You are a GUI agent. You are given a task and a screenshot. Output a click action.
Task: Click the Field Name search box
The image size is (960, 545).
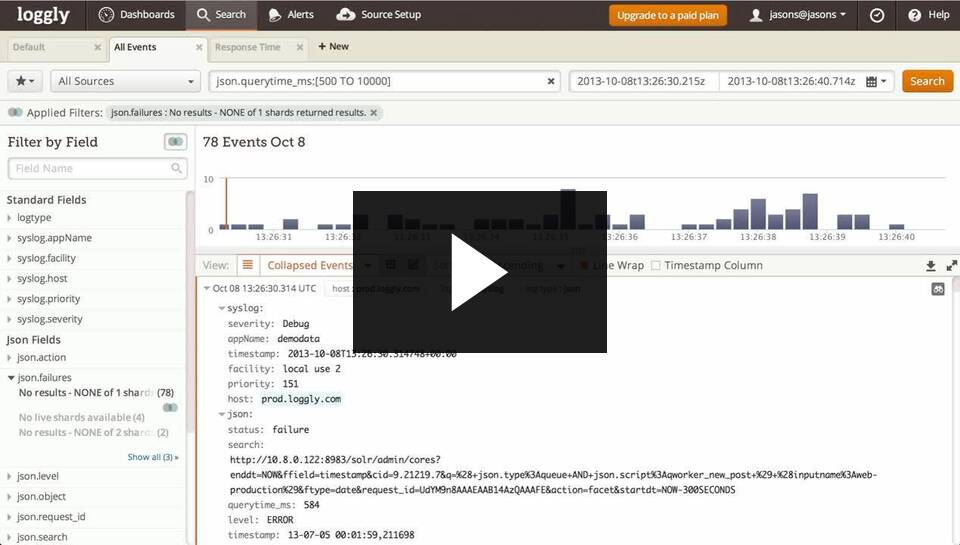97,168
